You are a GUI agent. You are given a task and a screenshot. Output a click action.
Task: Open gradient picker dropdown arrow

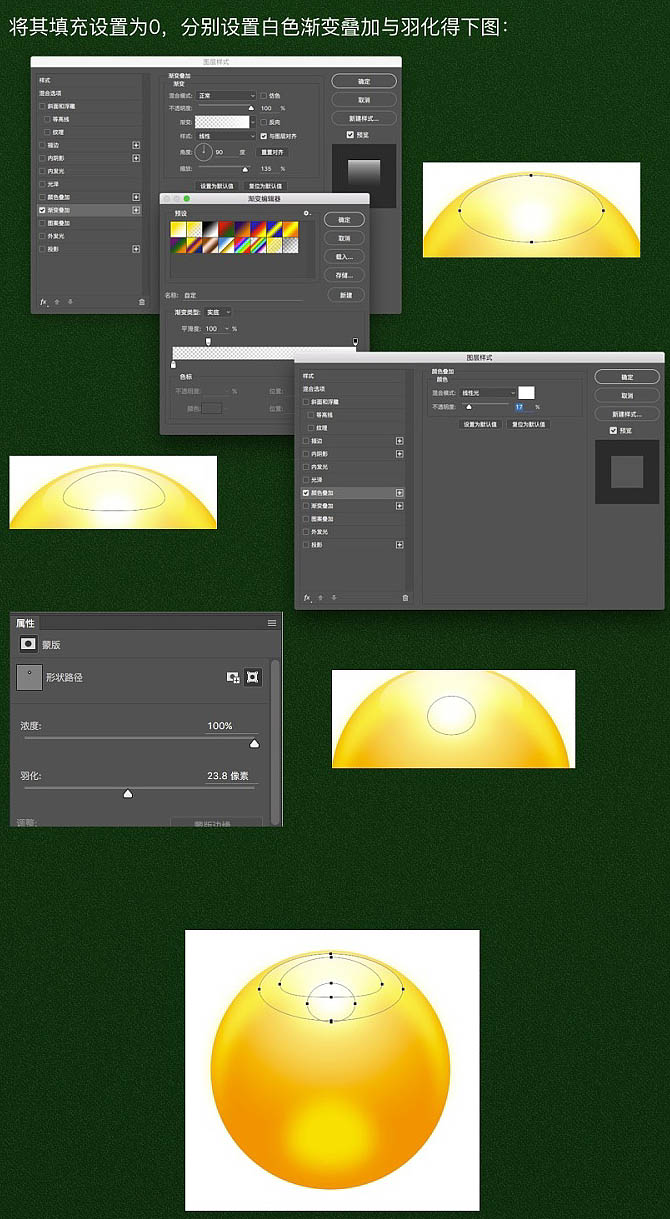click(x=253, y=122)
